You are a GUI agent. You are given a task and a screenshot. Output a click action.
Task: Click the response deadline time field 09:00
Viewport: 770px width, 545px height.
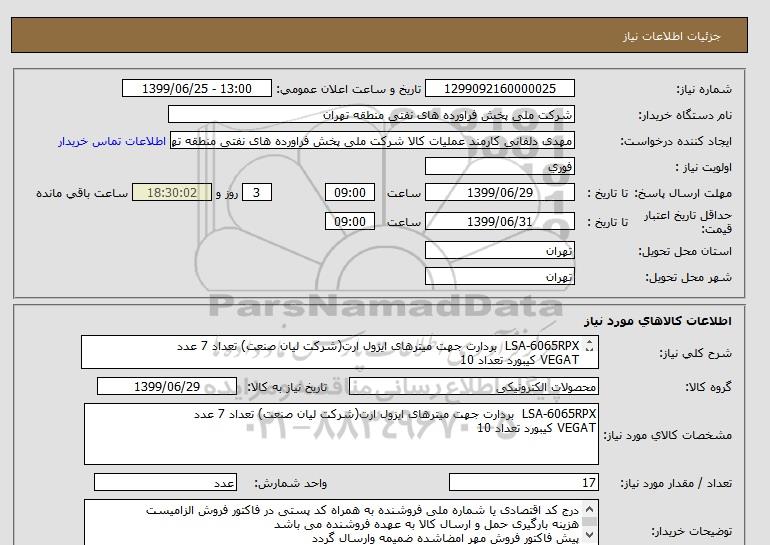[350, 192]
